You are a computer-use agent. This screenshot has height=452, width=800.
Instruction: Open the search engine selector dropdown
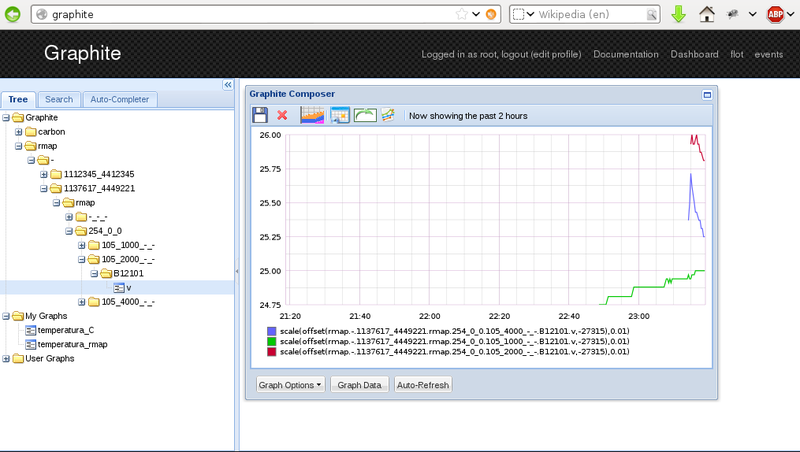click(523, 14)
